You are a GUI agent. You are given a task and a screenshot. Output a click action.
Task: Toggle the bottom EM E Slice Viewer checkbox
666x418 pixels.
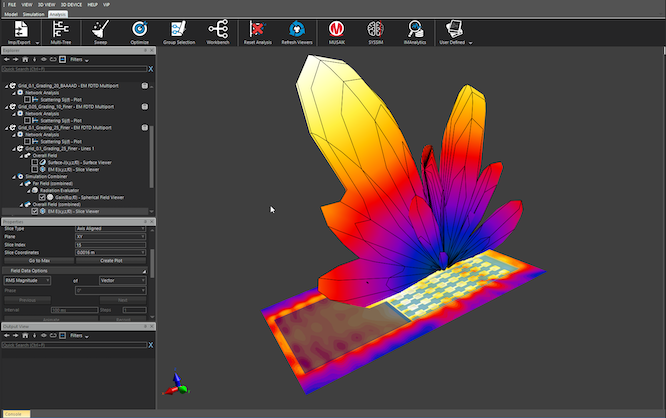36,211
